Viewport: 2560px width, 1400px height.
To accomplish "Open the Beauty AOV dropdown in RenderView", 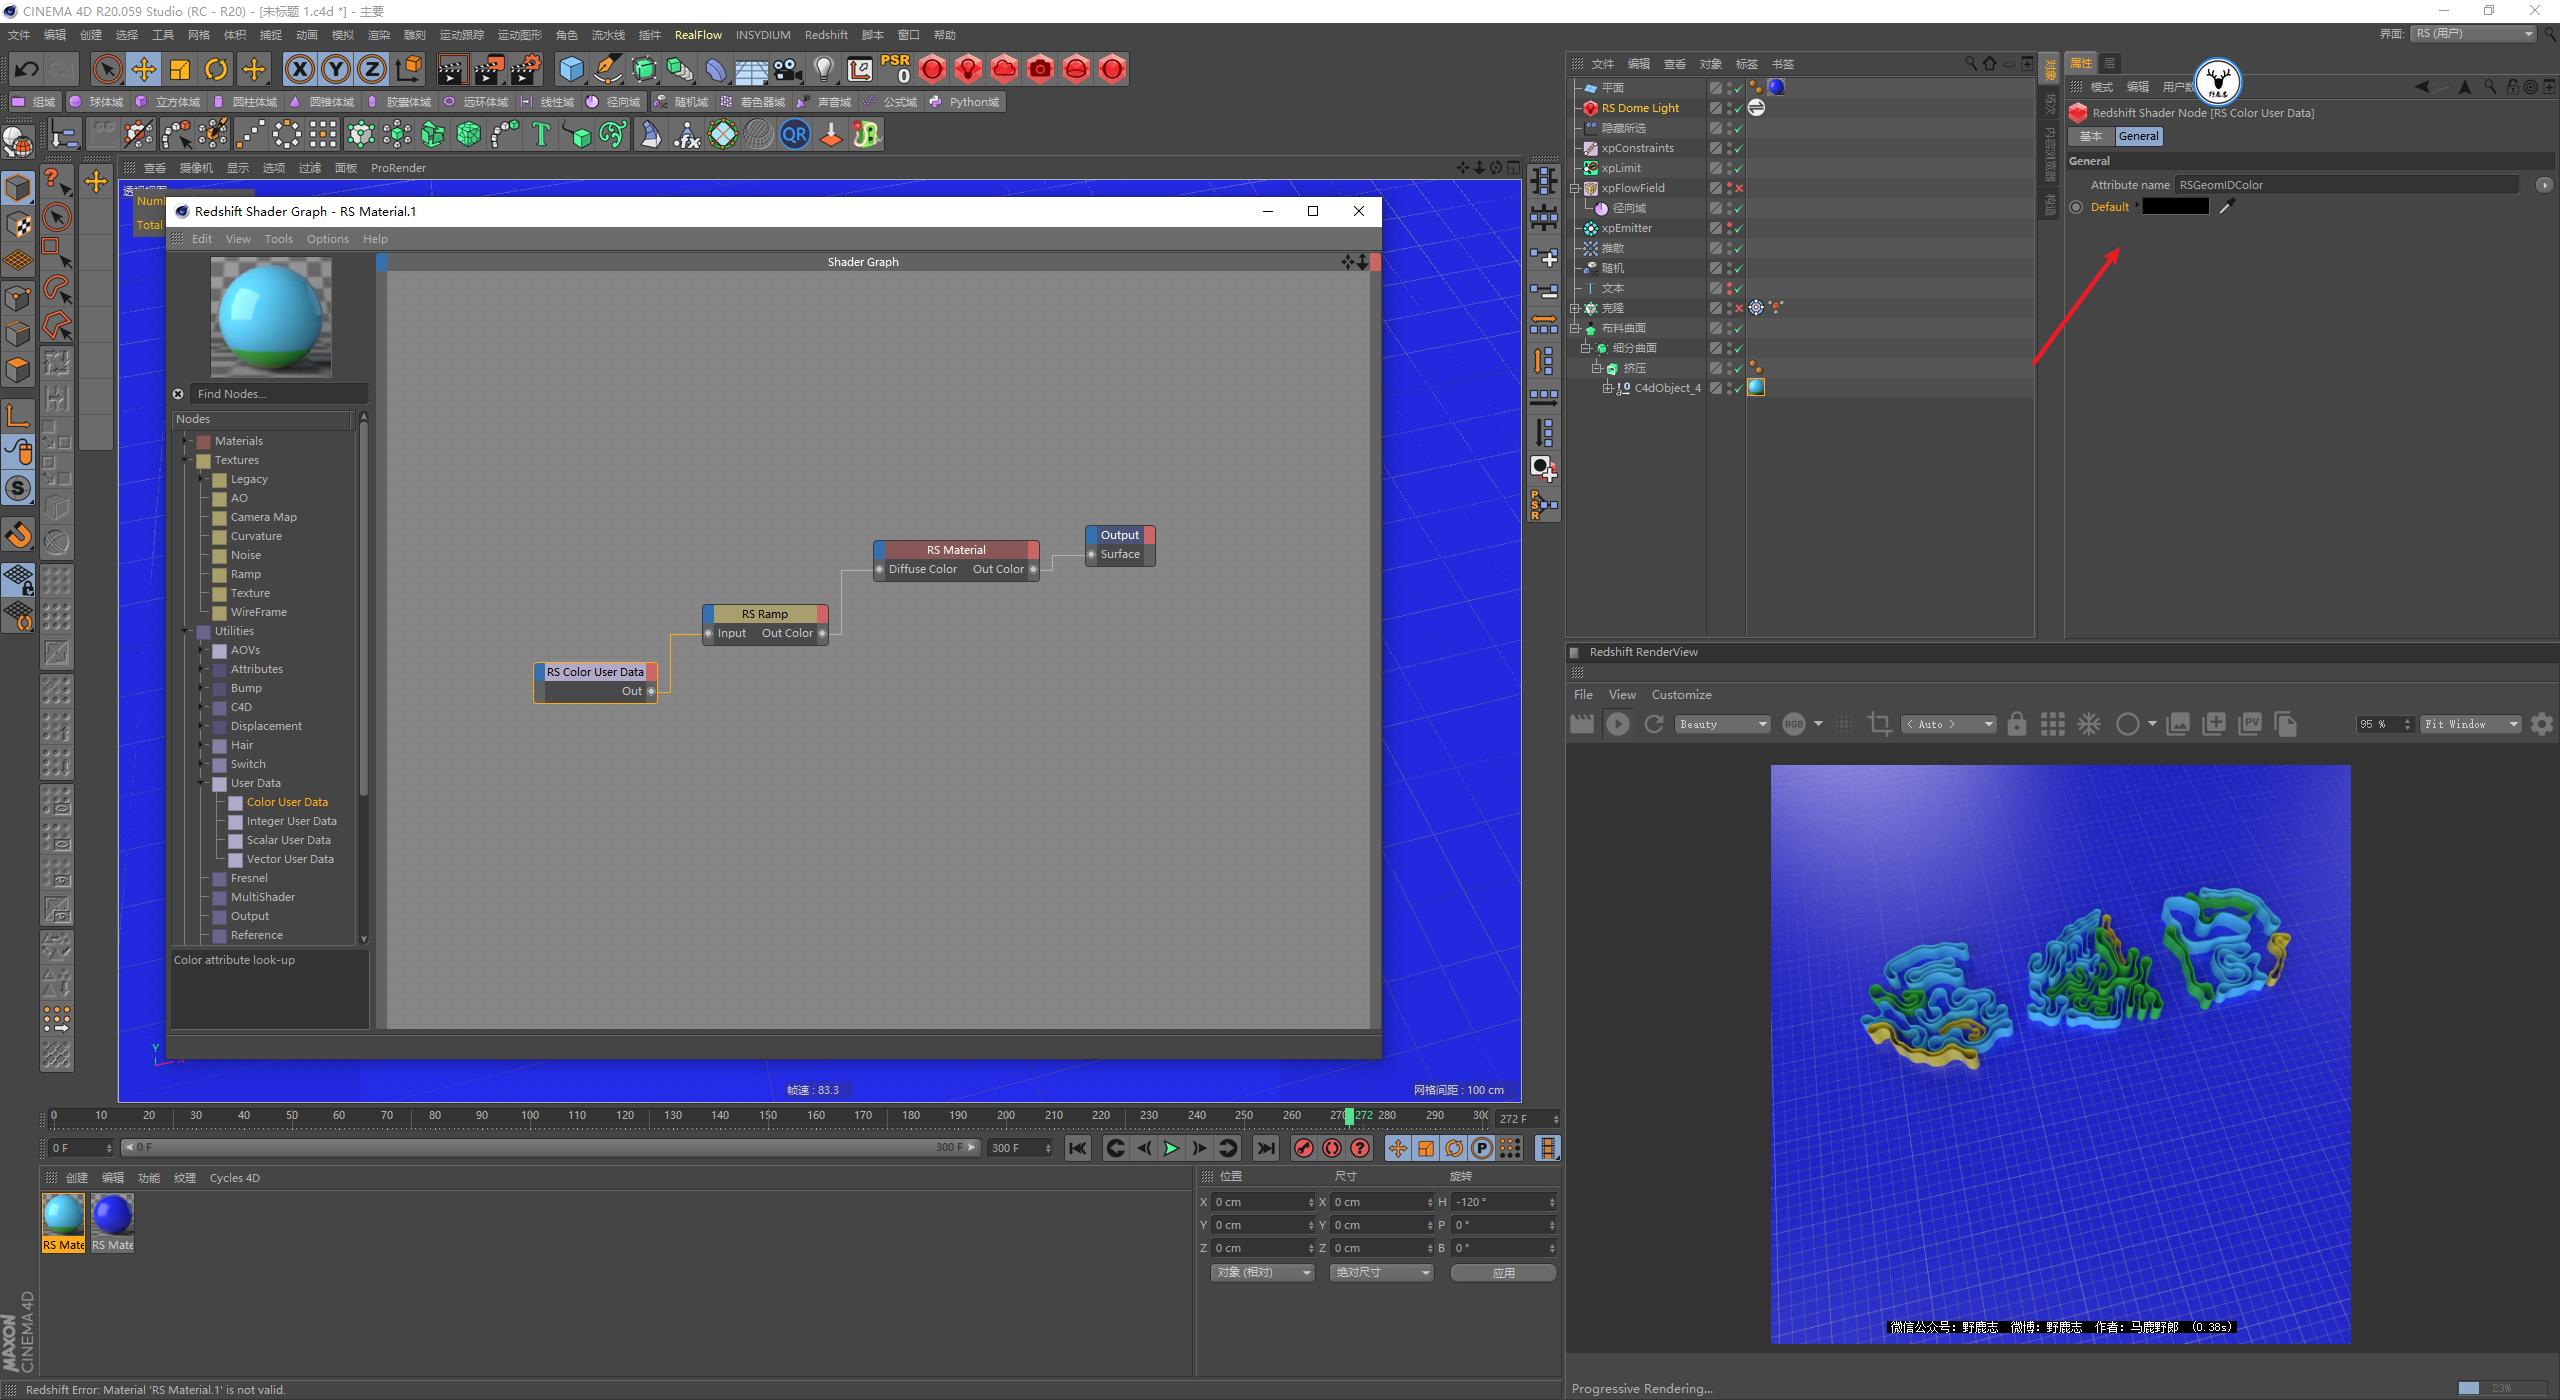I will tap(1721, 723).
